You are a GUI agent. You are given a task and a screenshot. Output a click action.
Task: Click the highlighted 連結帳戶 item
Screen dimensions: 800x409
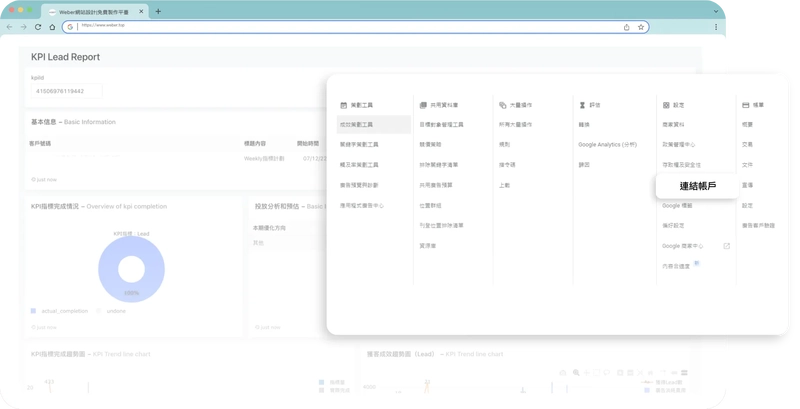point(697,186)
